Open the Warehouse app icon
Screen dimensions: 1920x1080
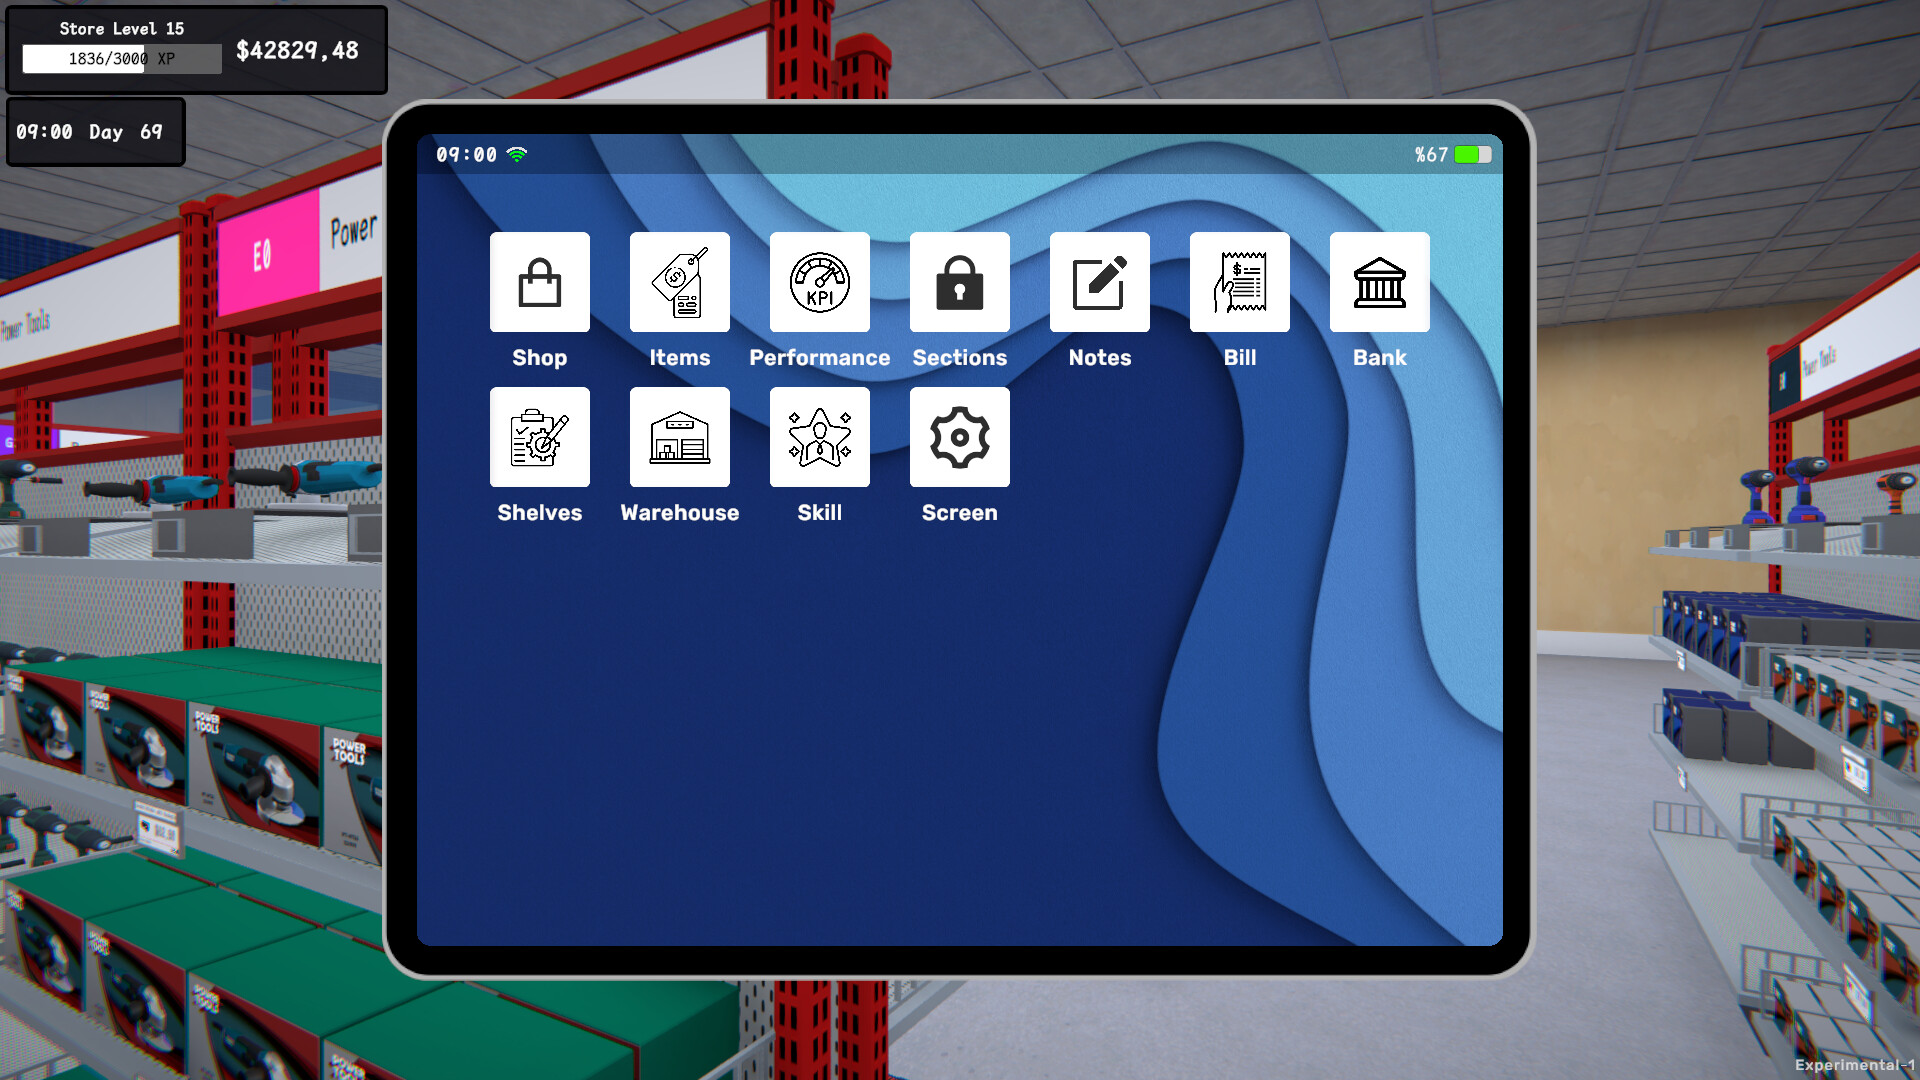679,437
